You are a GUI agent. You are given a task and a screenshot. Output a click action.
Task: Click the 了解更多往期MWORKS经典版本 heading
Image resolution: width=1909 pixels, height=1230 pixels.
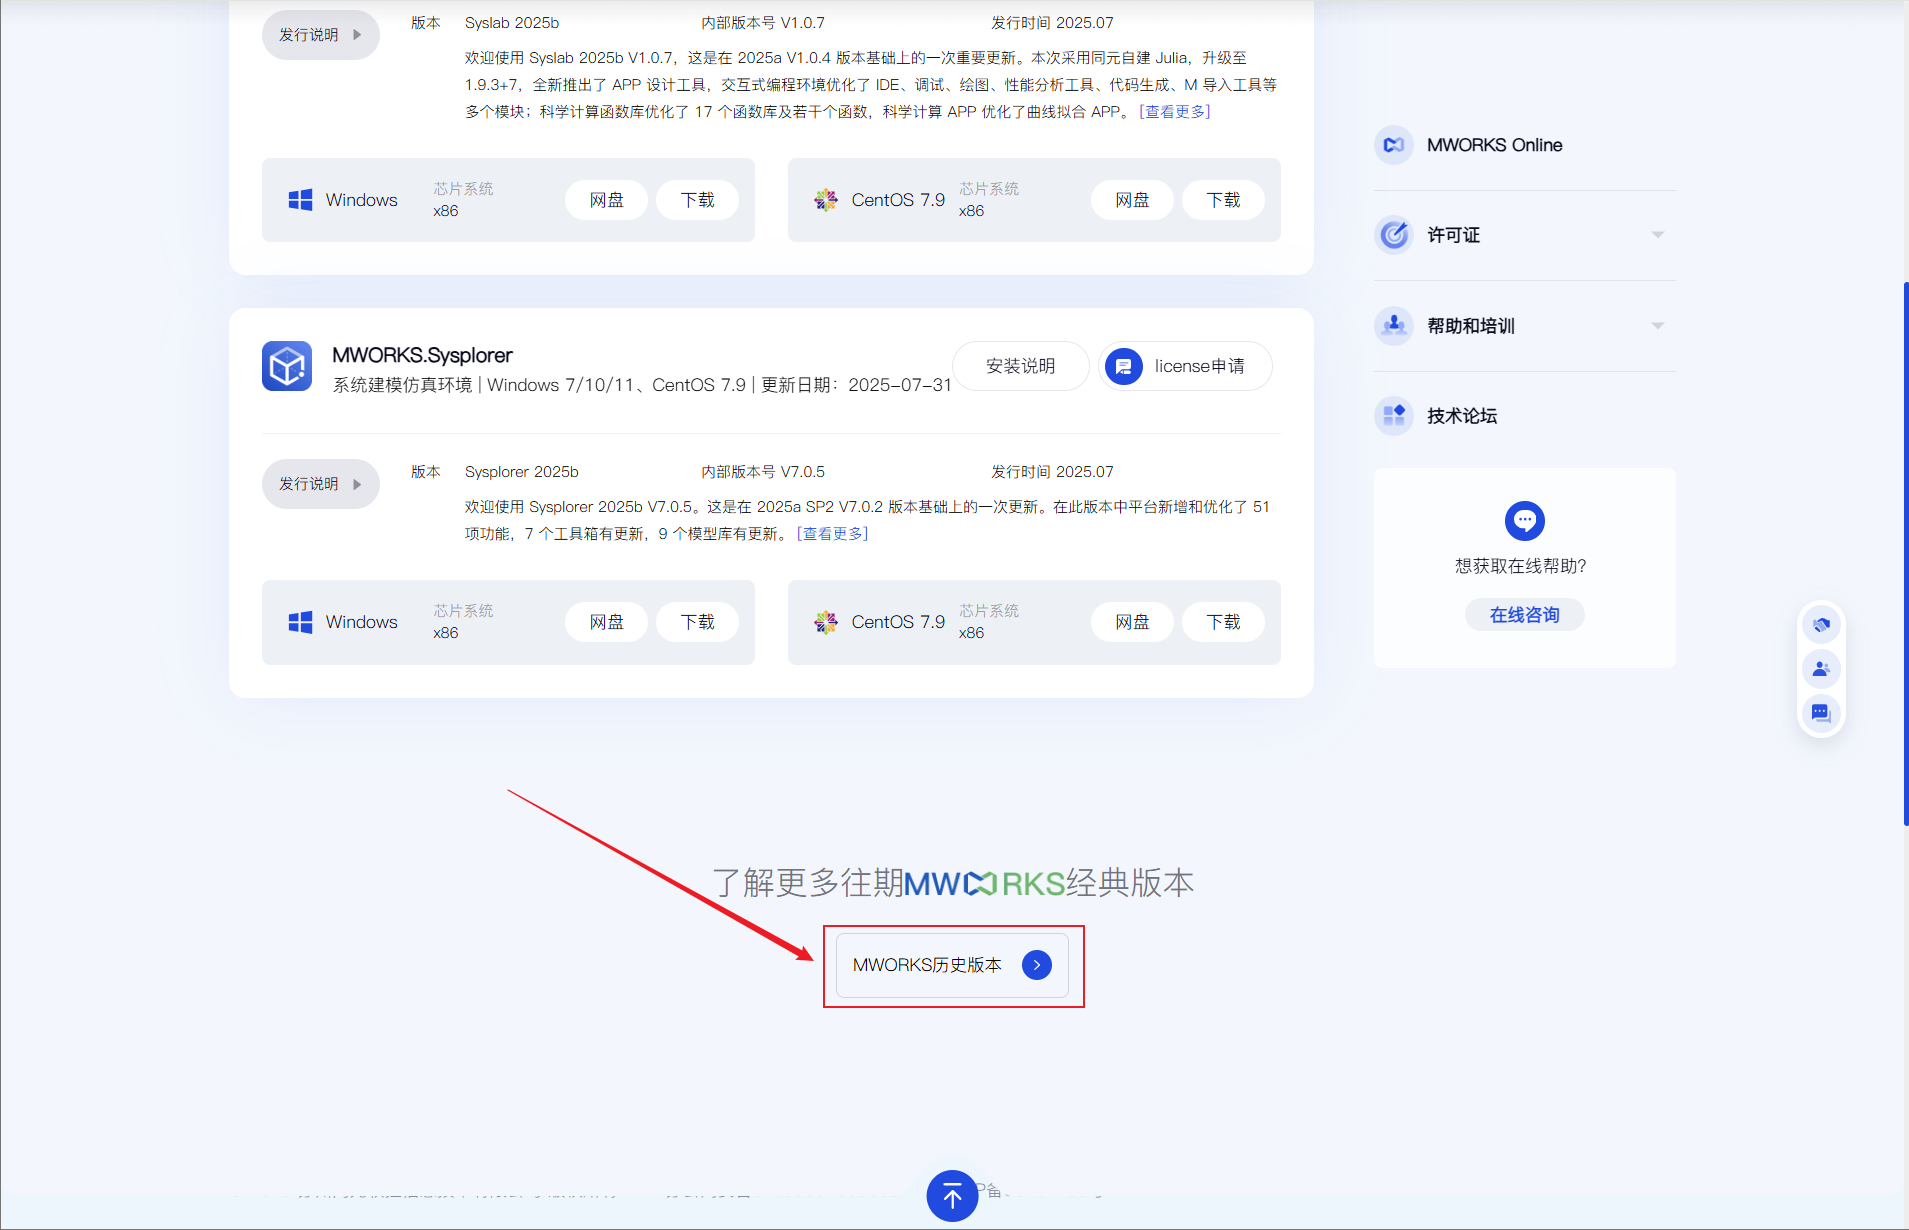point(953,883)
